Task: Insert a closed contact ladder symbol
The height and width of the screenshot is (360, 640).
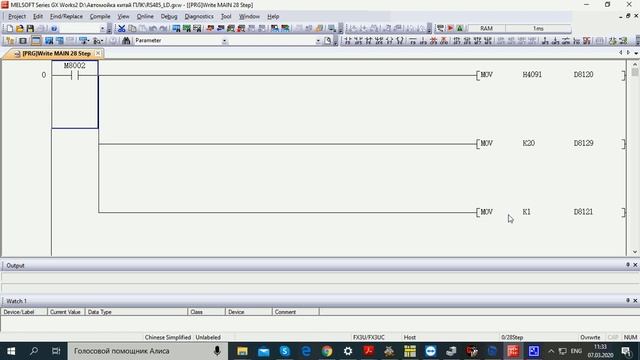Action: pos(369,40)
